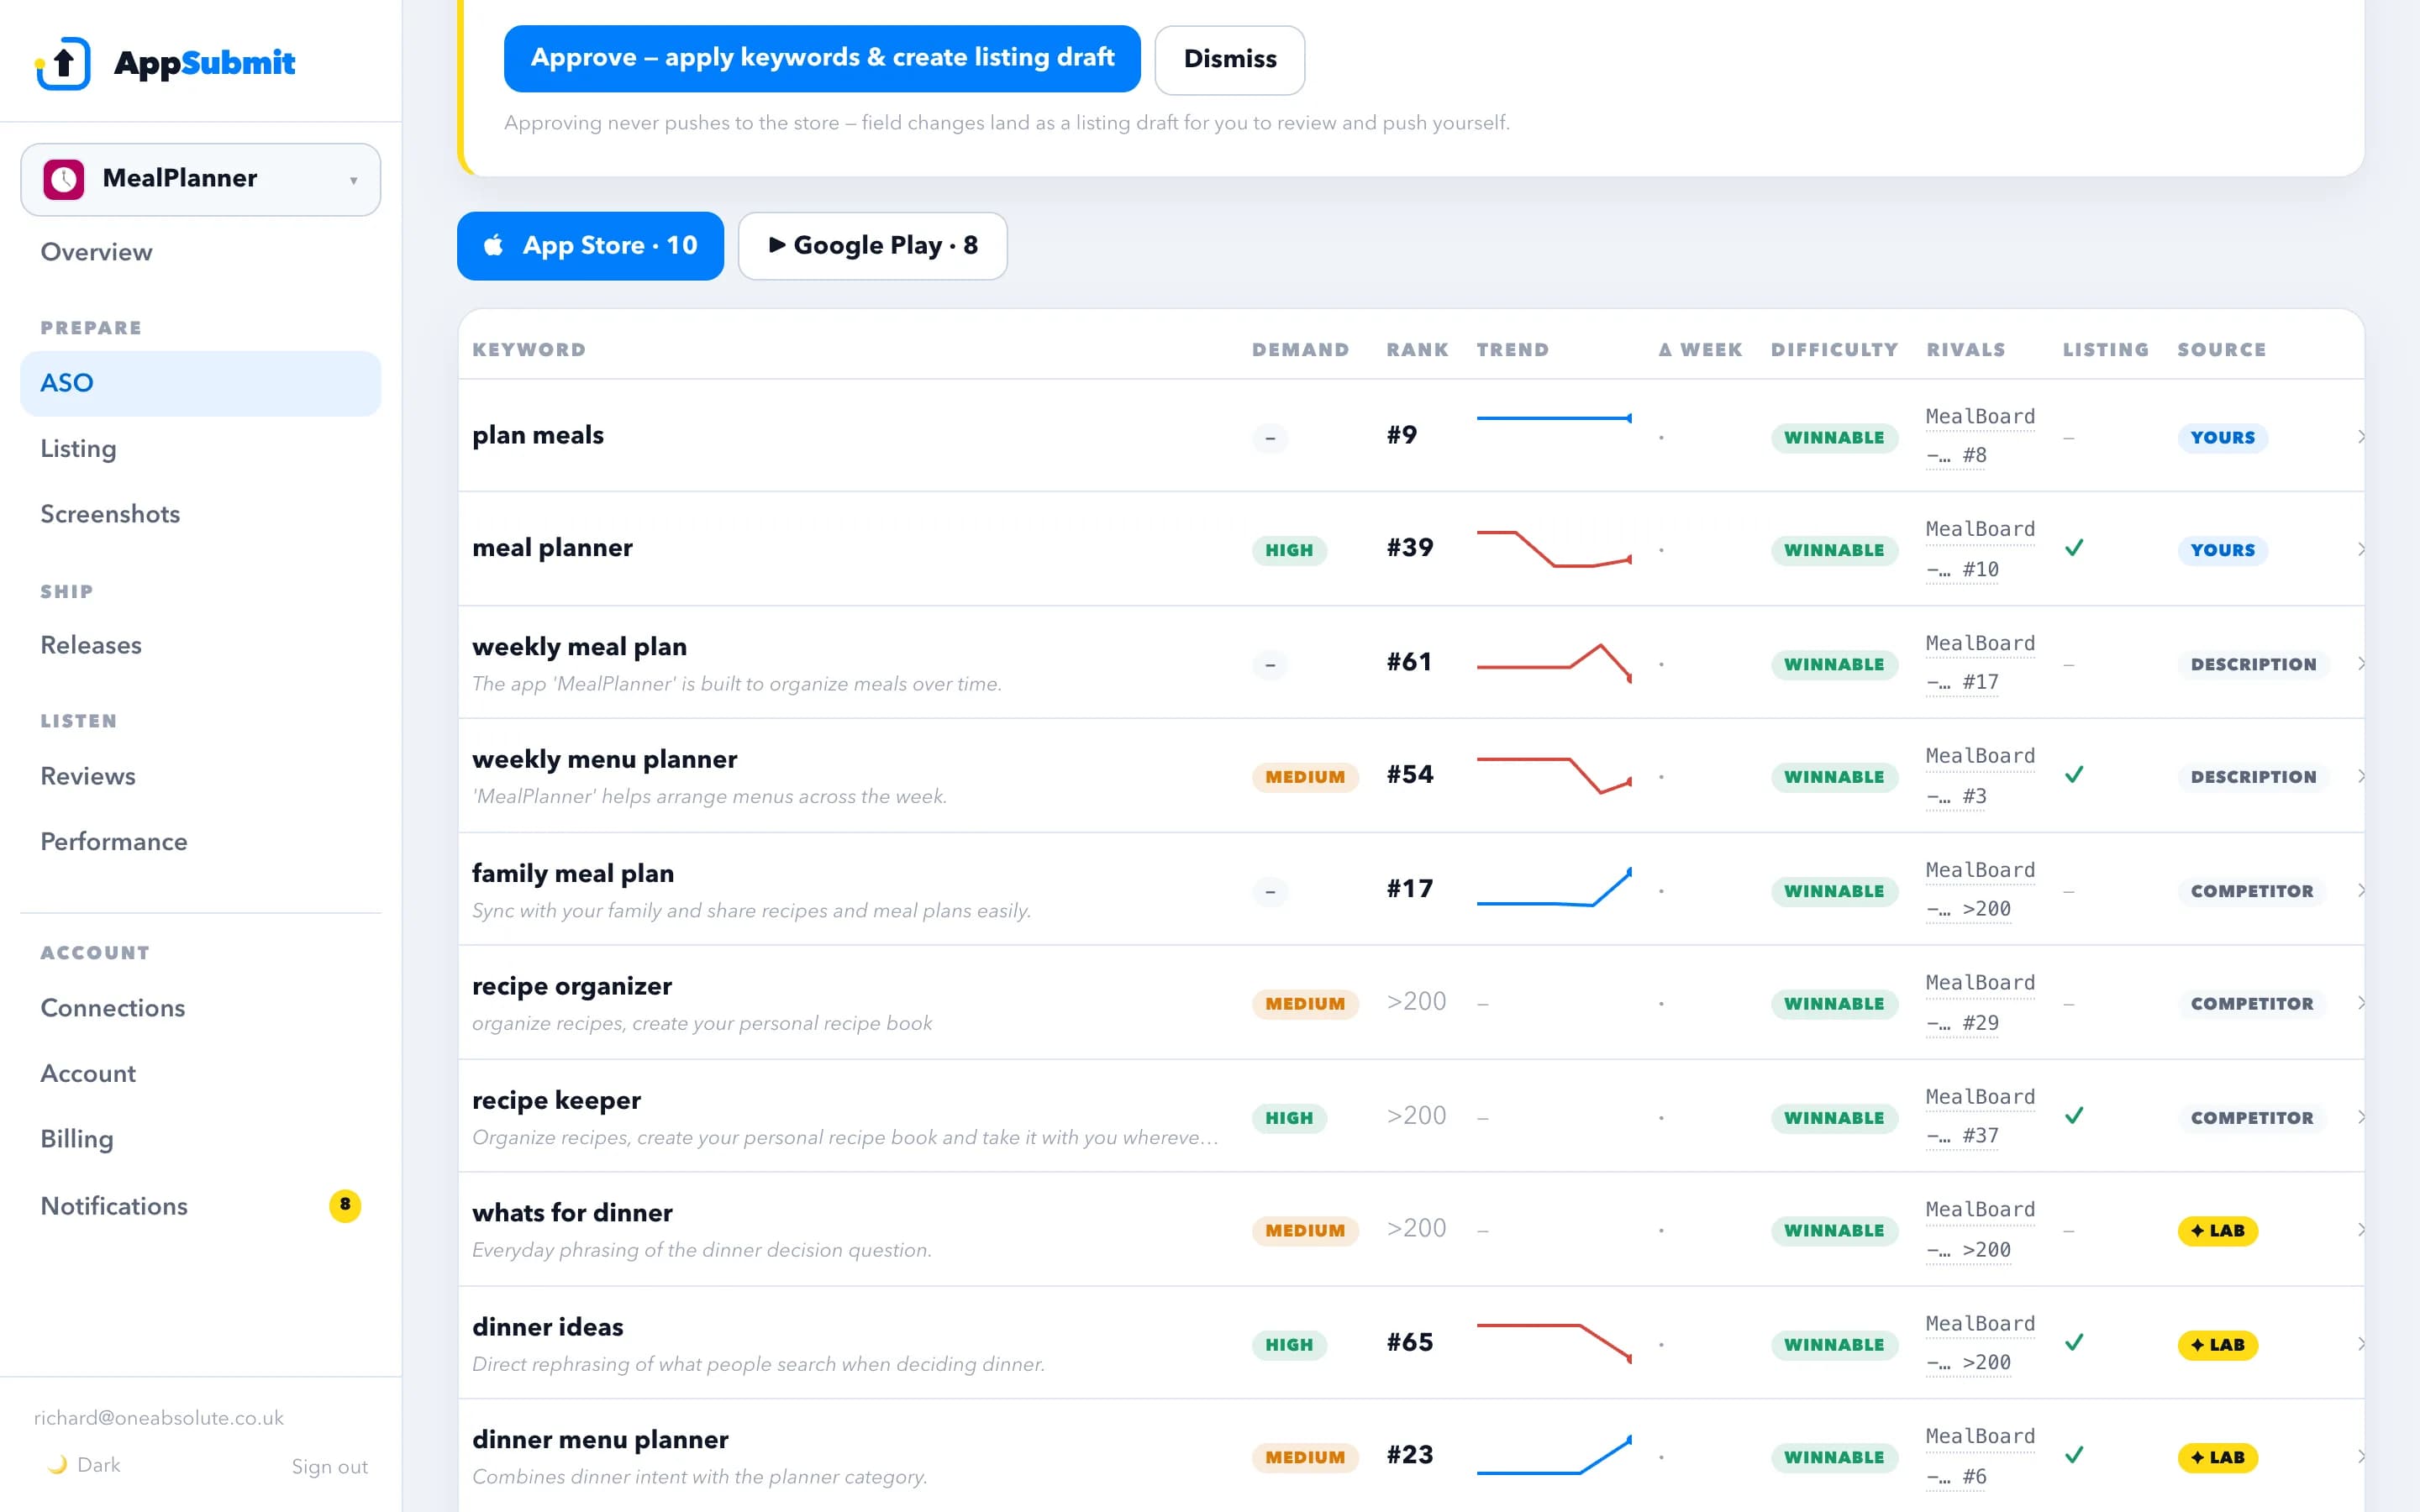The width and height of the screenshot is (2420, 1512).
Task: Switch to the Google Play tab
Action: pos(872,245)
